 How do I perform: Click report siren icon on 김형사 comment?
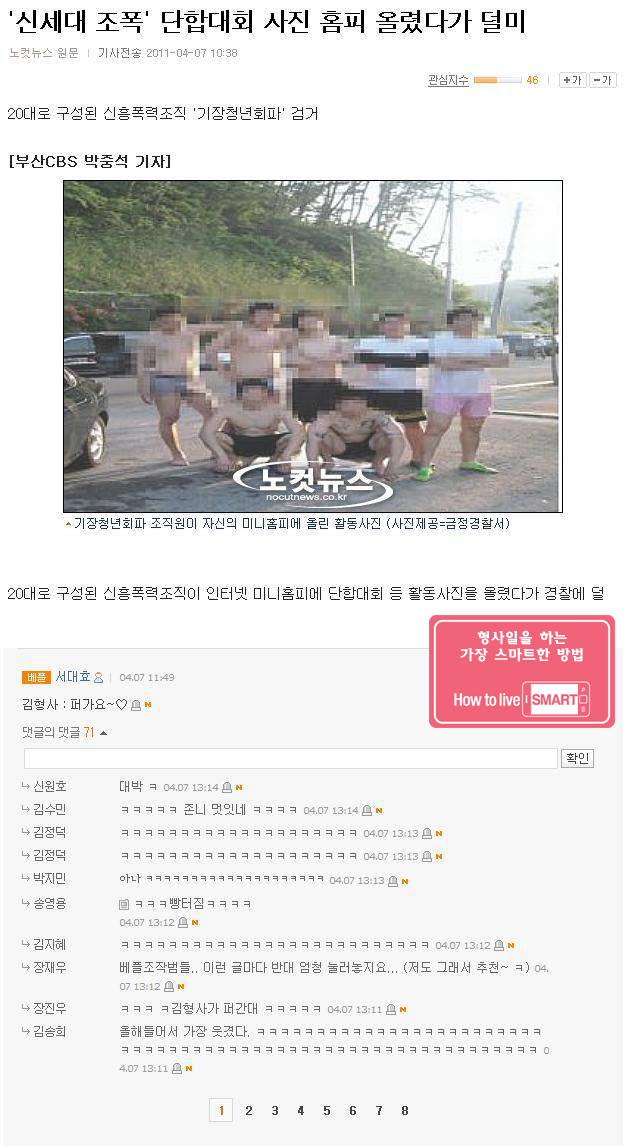click(136, 705)
